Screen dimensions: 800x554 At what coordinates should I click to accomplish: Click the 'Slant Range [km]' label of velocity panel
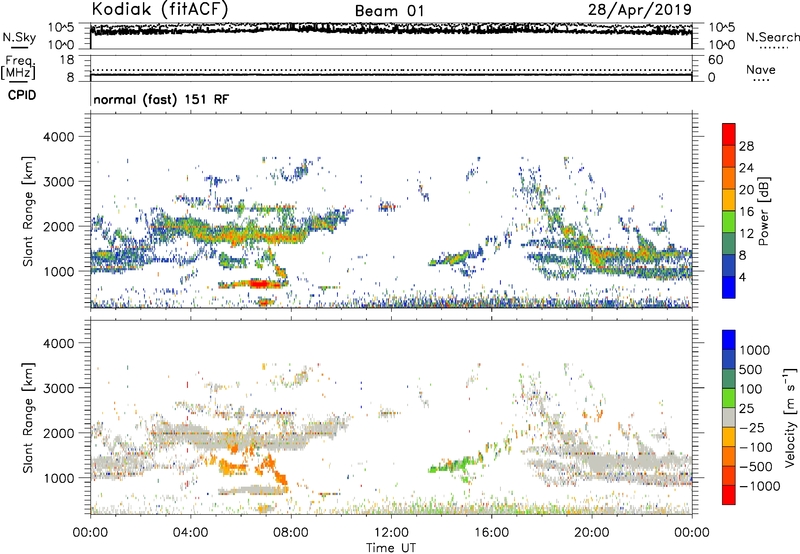(28, 418)
